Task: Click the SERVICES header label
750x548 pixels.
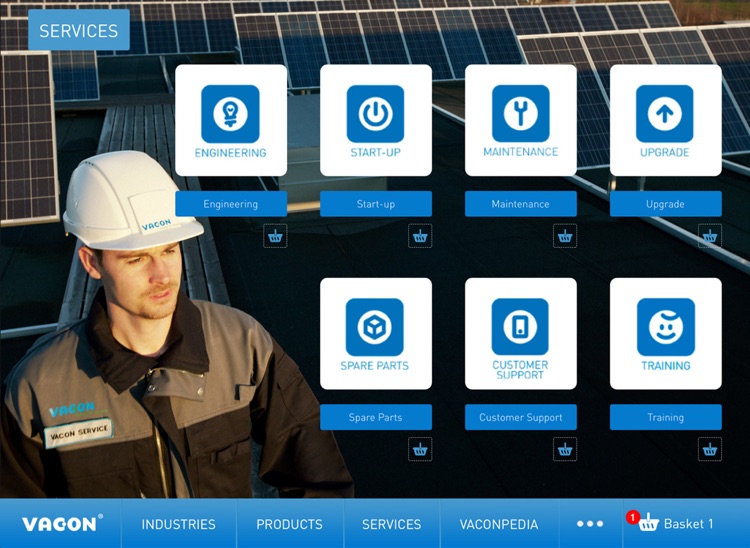Action: (x=79, y=30)
